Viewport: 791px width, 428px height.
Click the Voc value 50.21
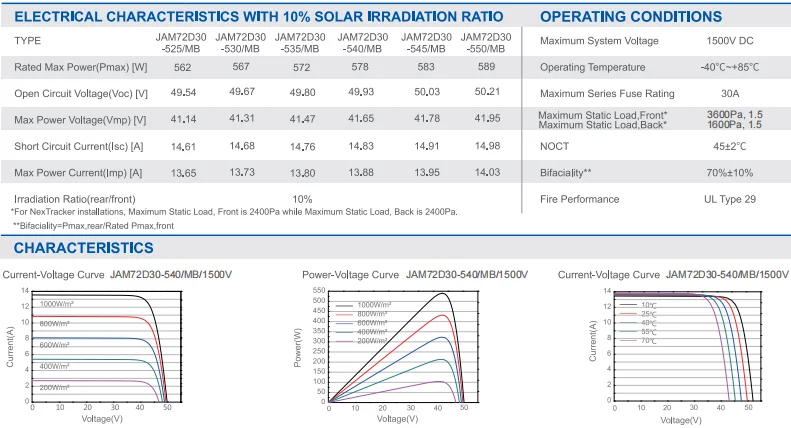pyautogui.click(x=487, y=92)
